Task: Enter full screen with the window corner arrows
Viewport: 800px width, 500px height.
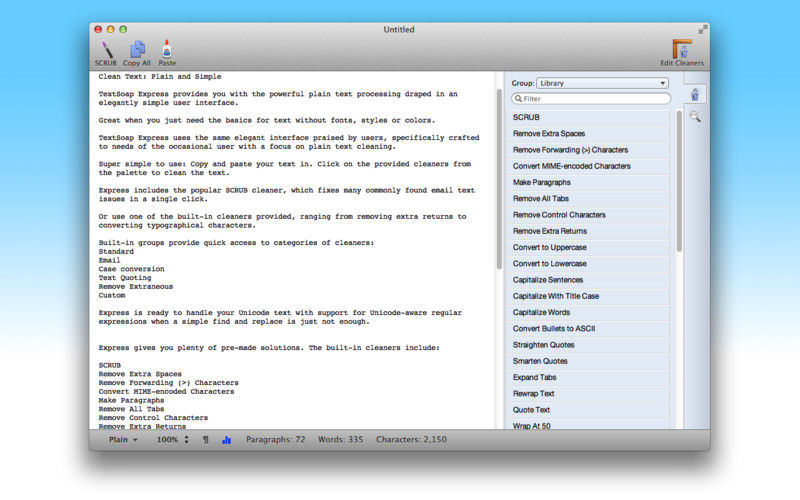Action: pos(703,30)
